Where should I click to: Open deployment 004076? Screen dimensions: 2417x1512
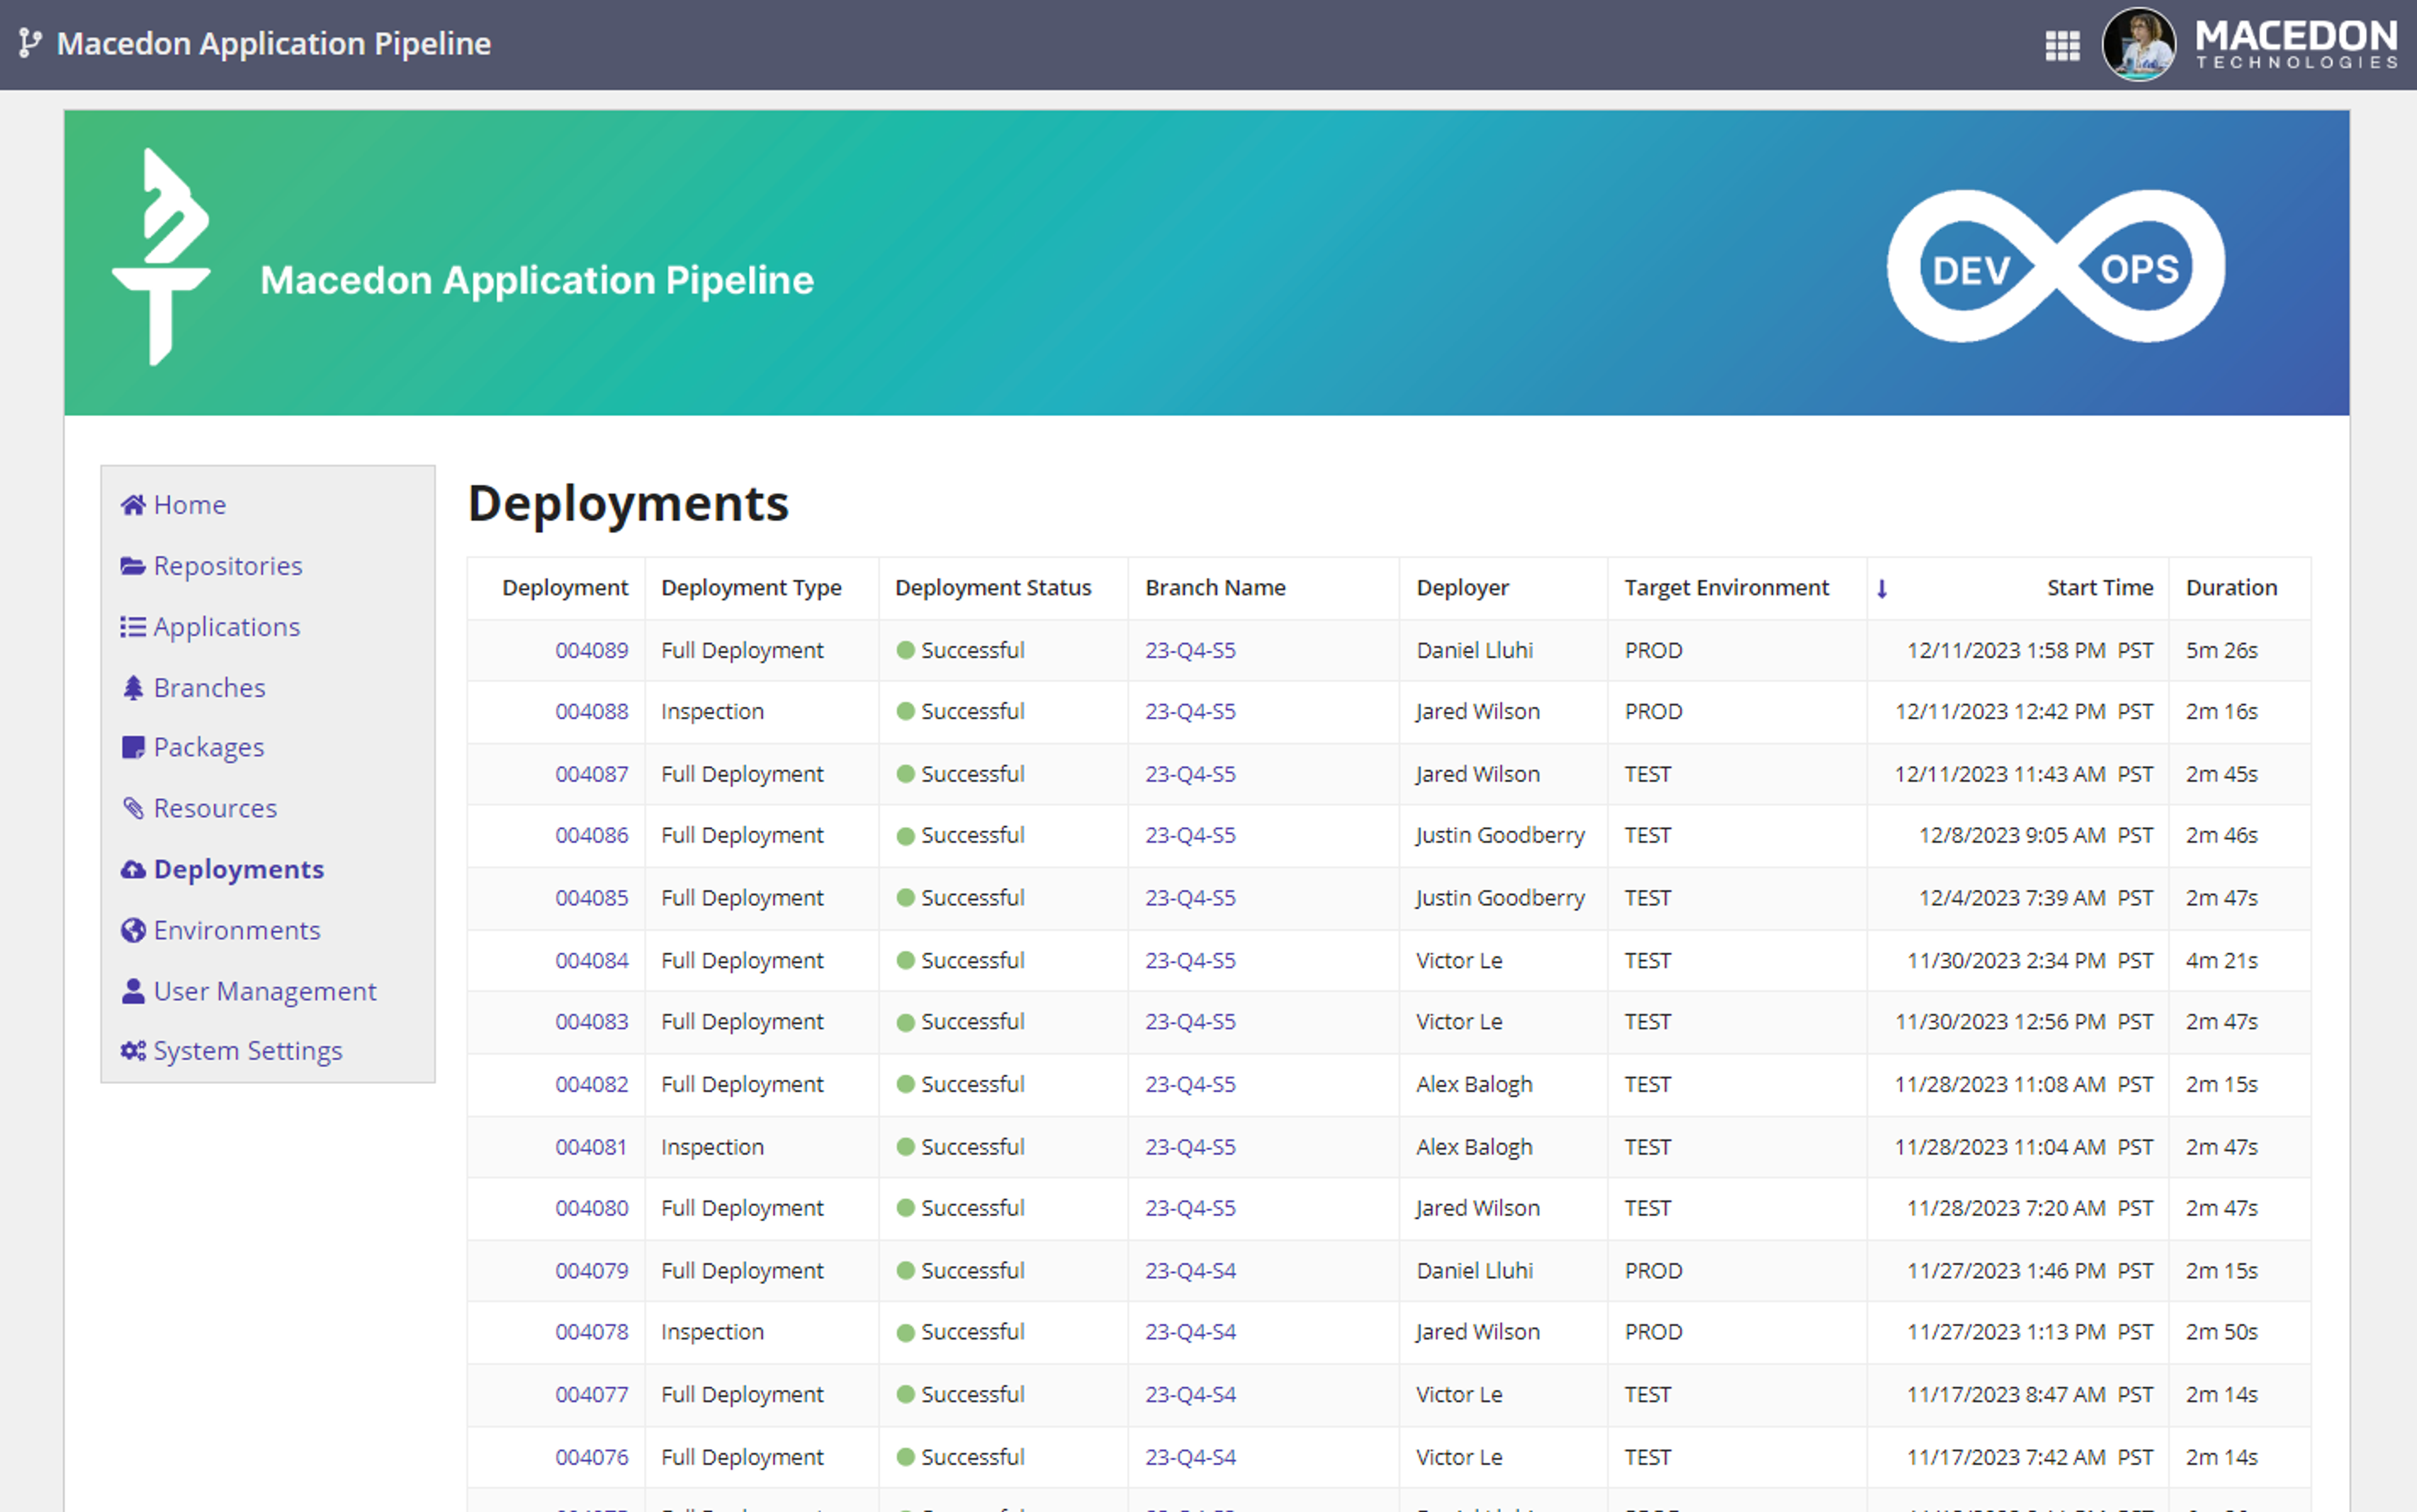pos(592,1458)
